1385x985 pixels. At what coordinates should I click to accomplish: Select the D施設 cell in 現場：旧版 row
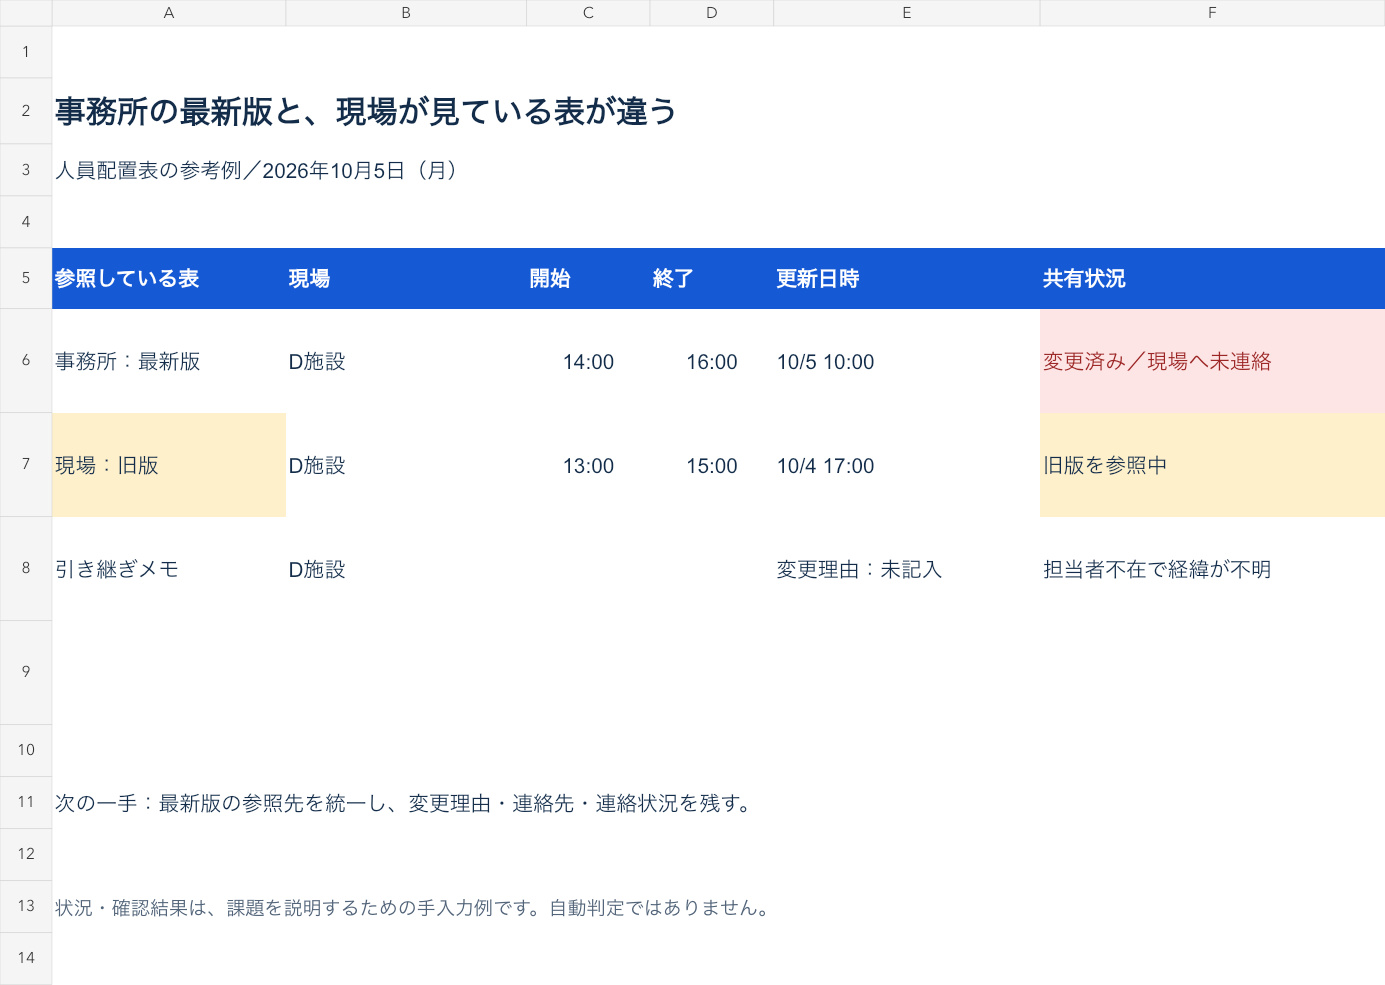pyautogui.click(x=406, y=465)
